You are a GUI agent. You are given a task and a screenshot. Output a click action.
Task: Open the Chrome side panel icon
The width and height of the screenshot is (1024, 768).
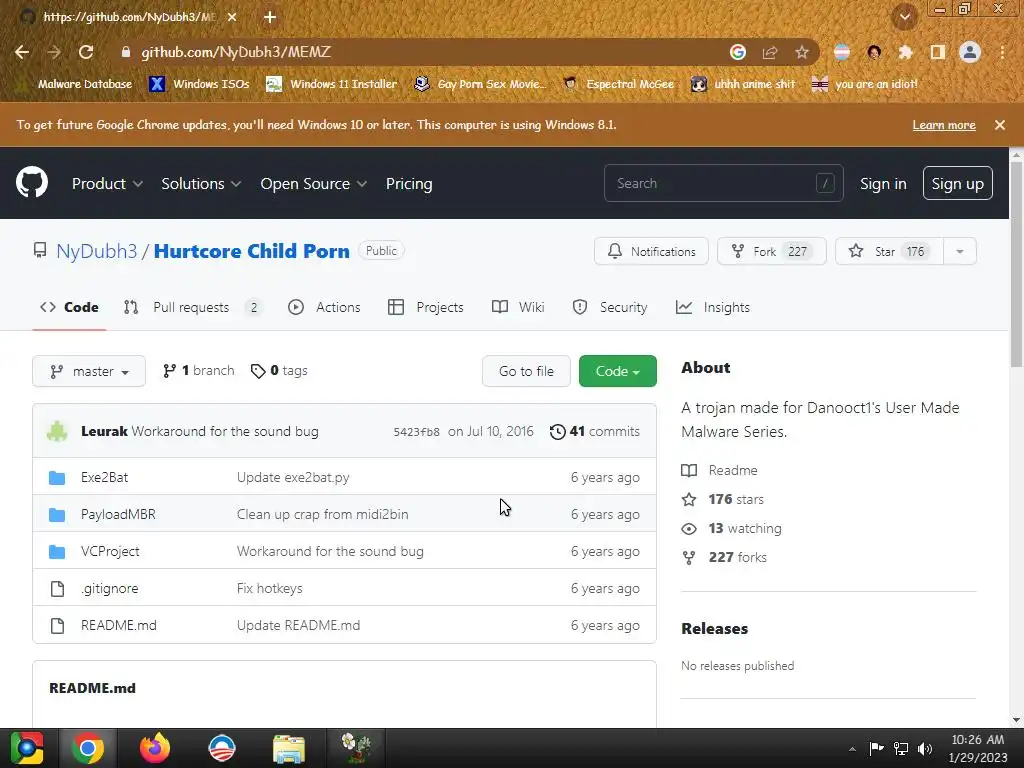coord(938,52)
